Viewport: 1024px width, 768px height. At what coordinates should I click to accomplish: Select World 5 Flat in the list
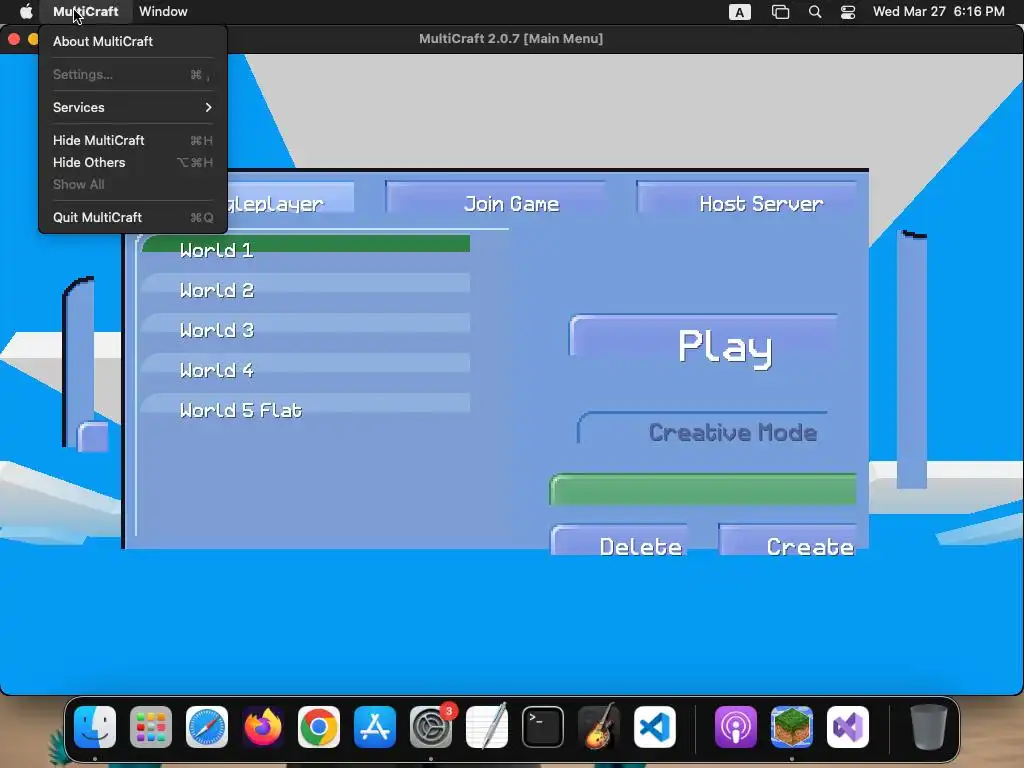(x=306, y=406)
